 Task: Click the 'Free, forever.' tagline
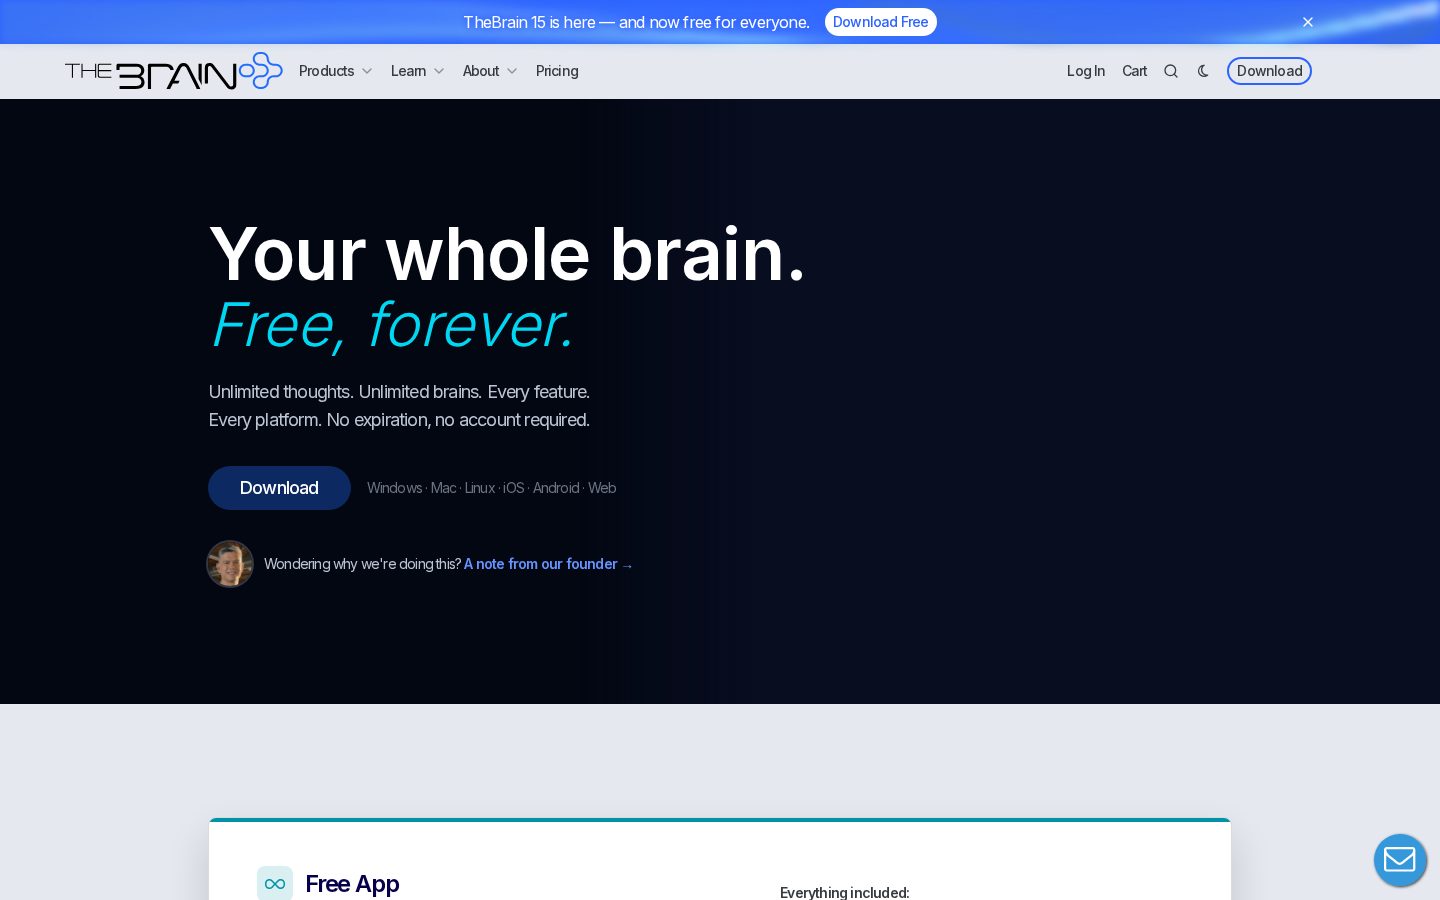pos(392,325)
